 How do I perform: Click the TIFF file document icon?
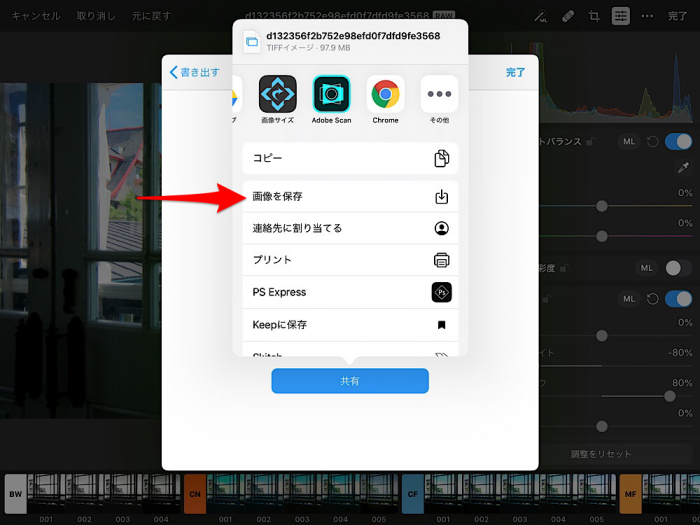coord(252,42)
